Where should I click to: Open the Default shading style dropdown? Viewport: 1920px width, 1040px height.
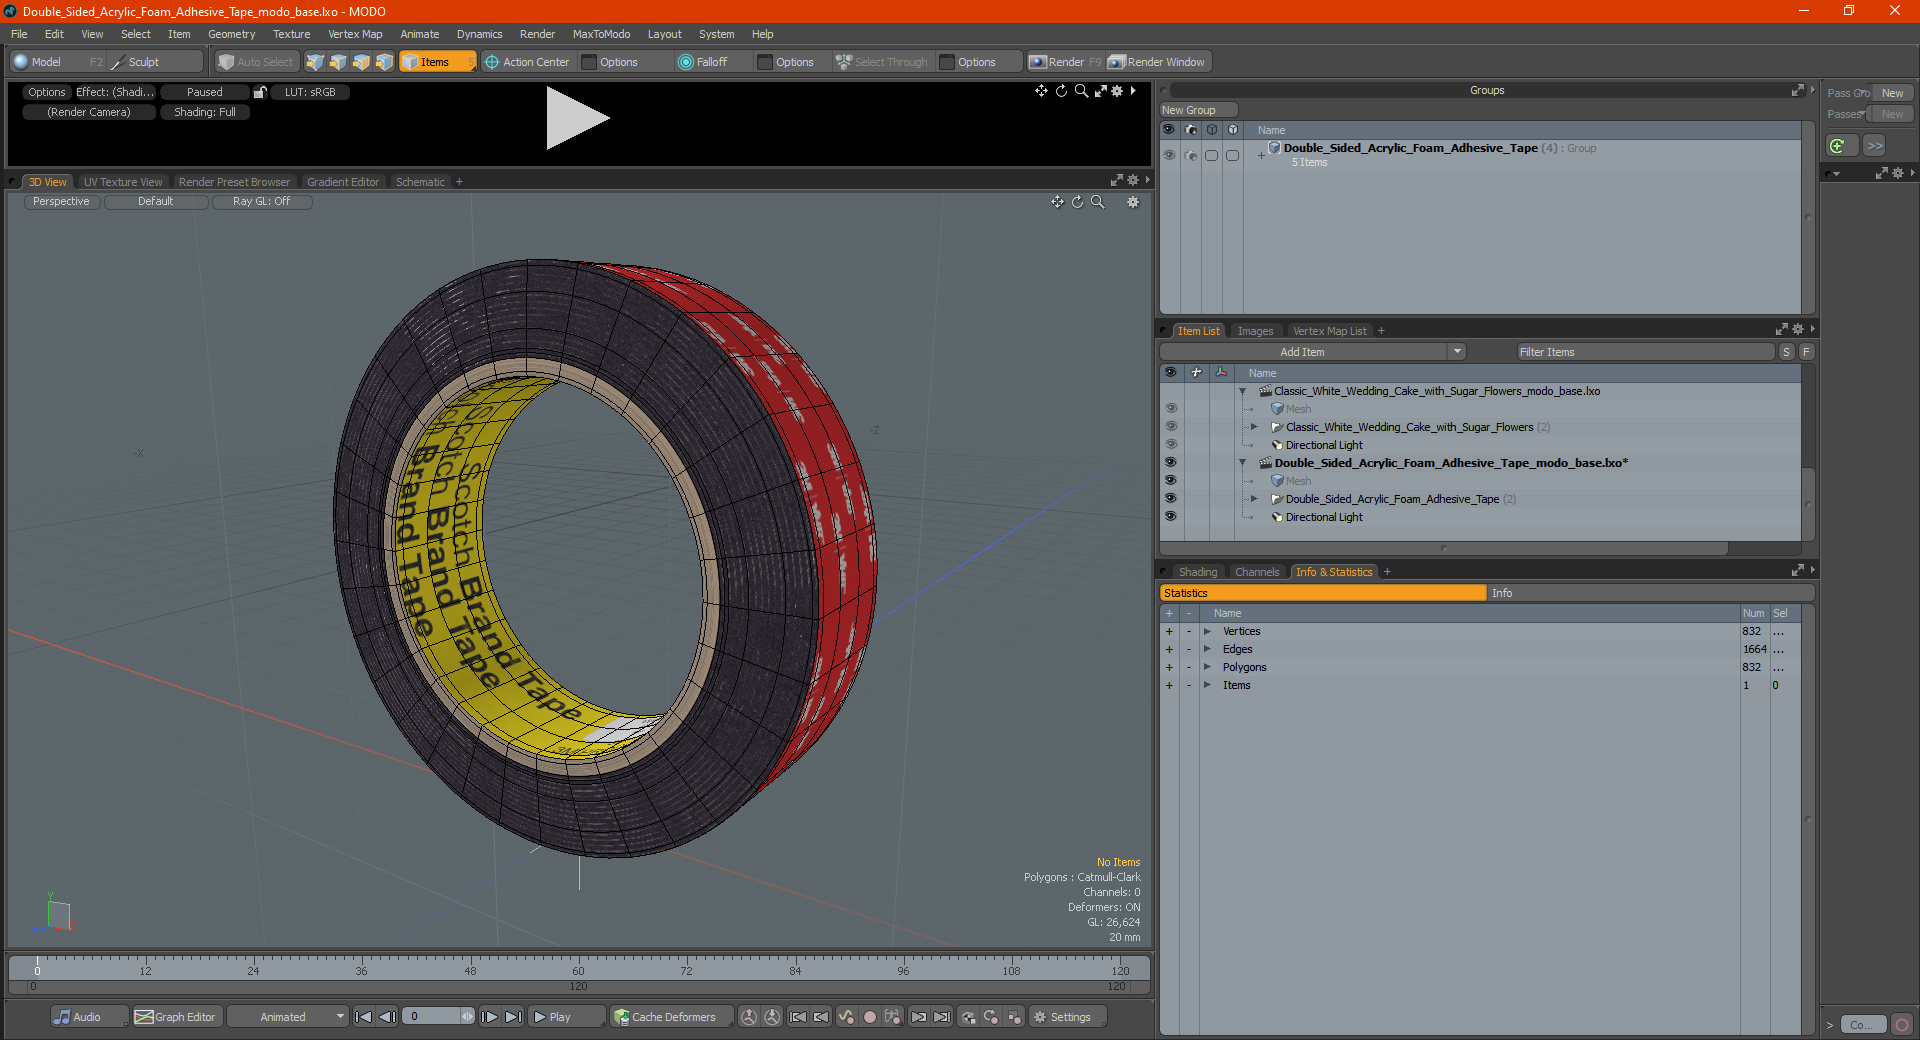155,202
